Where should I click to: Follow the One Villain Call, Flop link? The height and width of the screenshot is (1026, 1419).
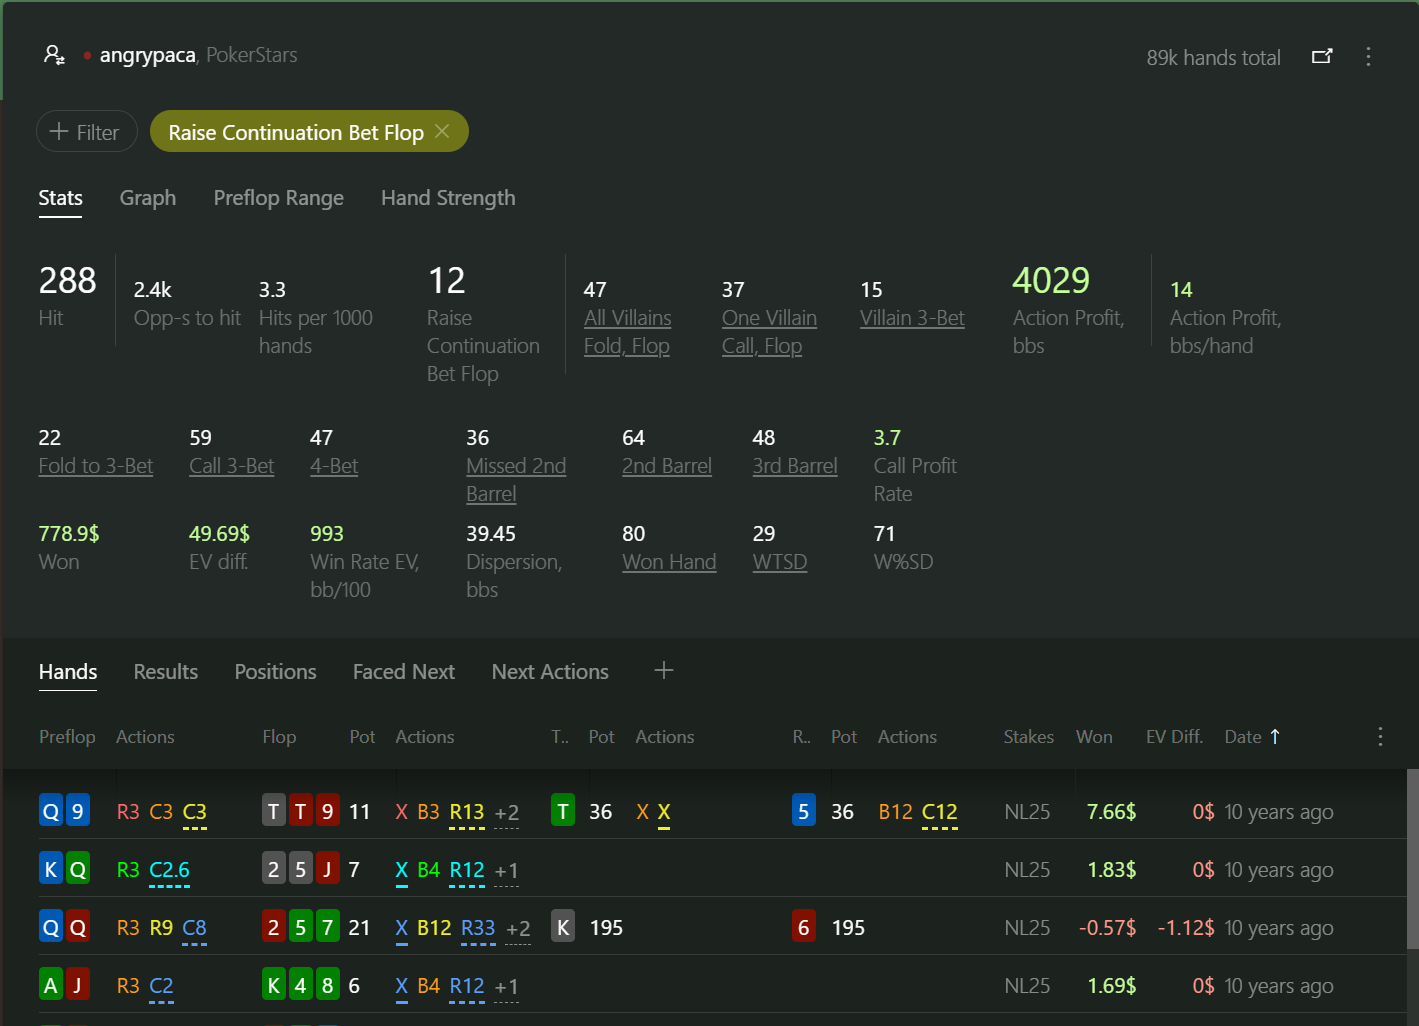(769, 332)
